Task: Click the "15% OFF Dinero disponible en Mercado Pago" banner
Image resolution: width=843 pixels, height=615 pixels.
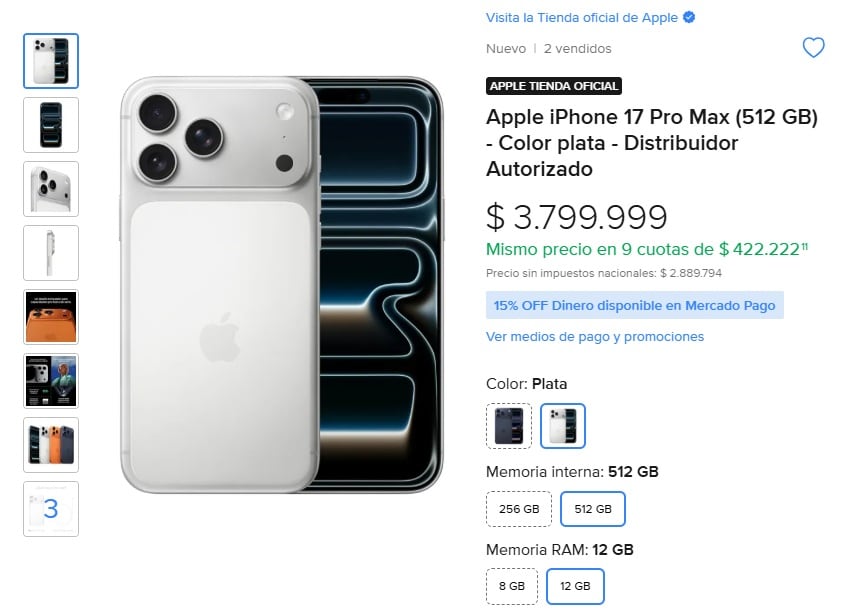Action: pyautogui.click(x=634, y=305)
